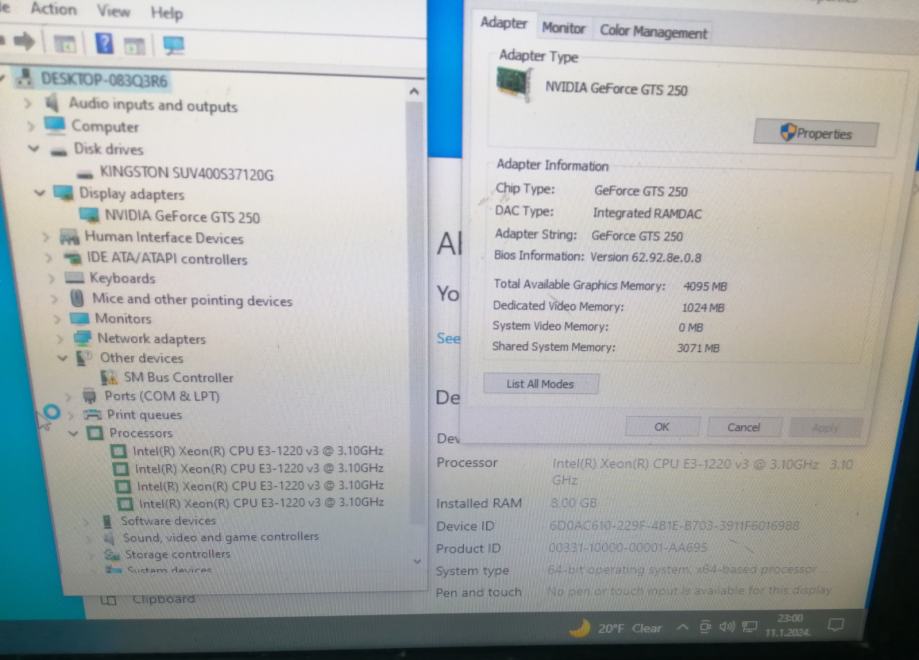
Task: Click the Mice and other pointing devices icon
Action: pos(77,298)
